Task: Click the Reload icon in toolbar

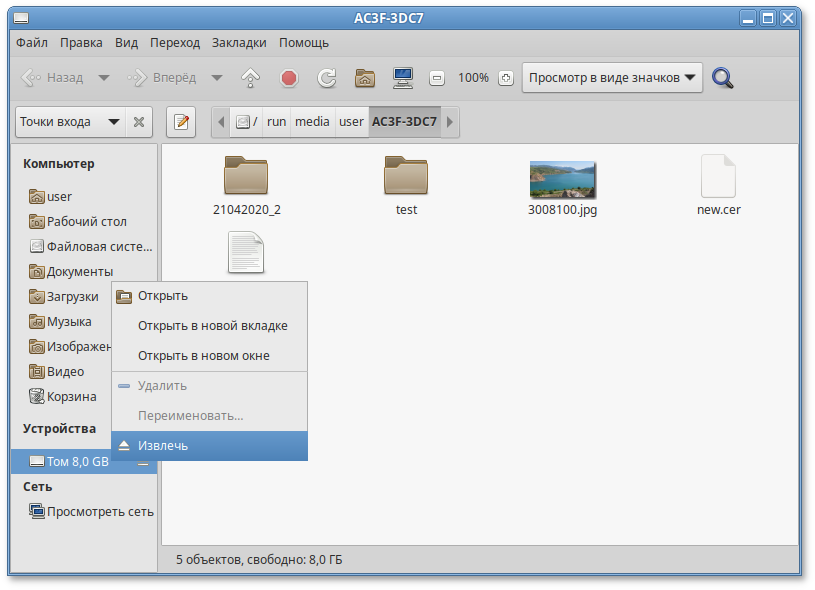Action: pyautogui.click(x=326, y=78)
